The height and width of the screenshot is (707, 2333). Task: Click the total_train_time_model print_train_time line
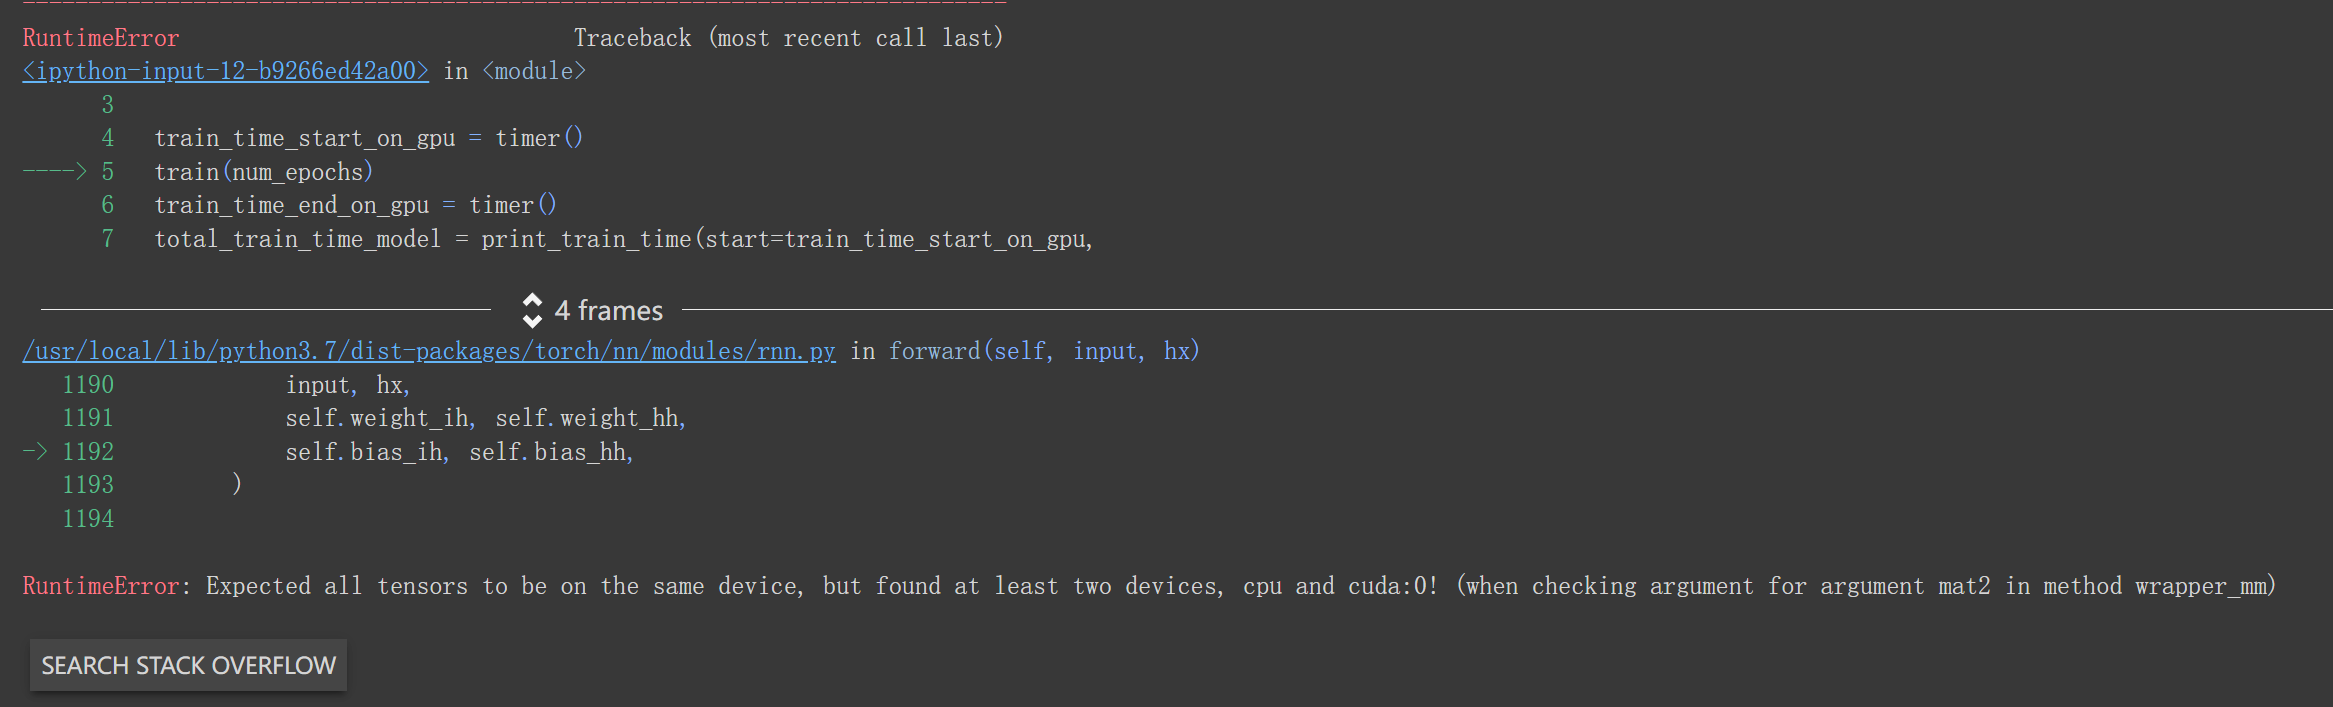coord(623,239)
